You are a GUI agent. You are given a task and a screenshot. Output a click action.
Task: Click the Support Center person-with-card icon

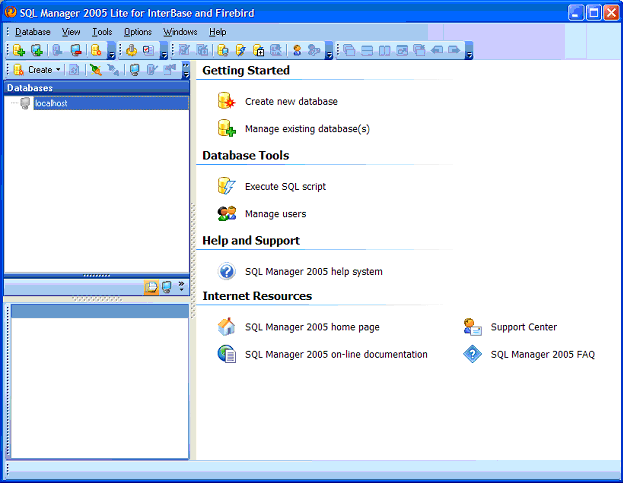click(472, 327)
